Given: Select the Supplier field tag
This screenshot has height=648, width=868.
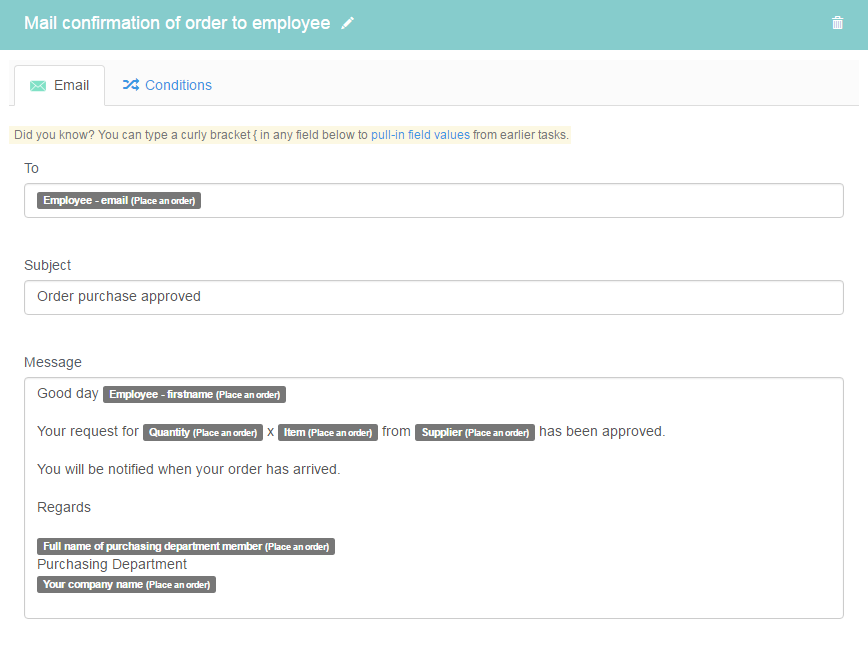Looking at the screenshot, I should [x=475, y=432].
